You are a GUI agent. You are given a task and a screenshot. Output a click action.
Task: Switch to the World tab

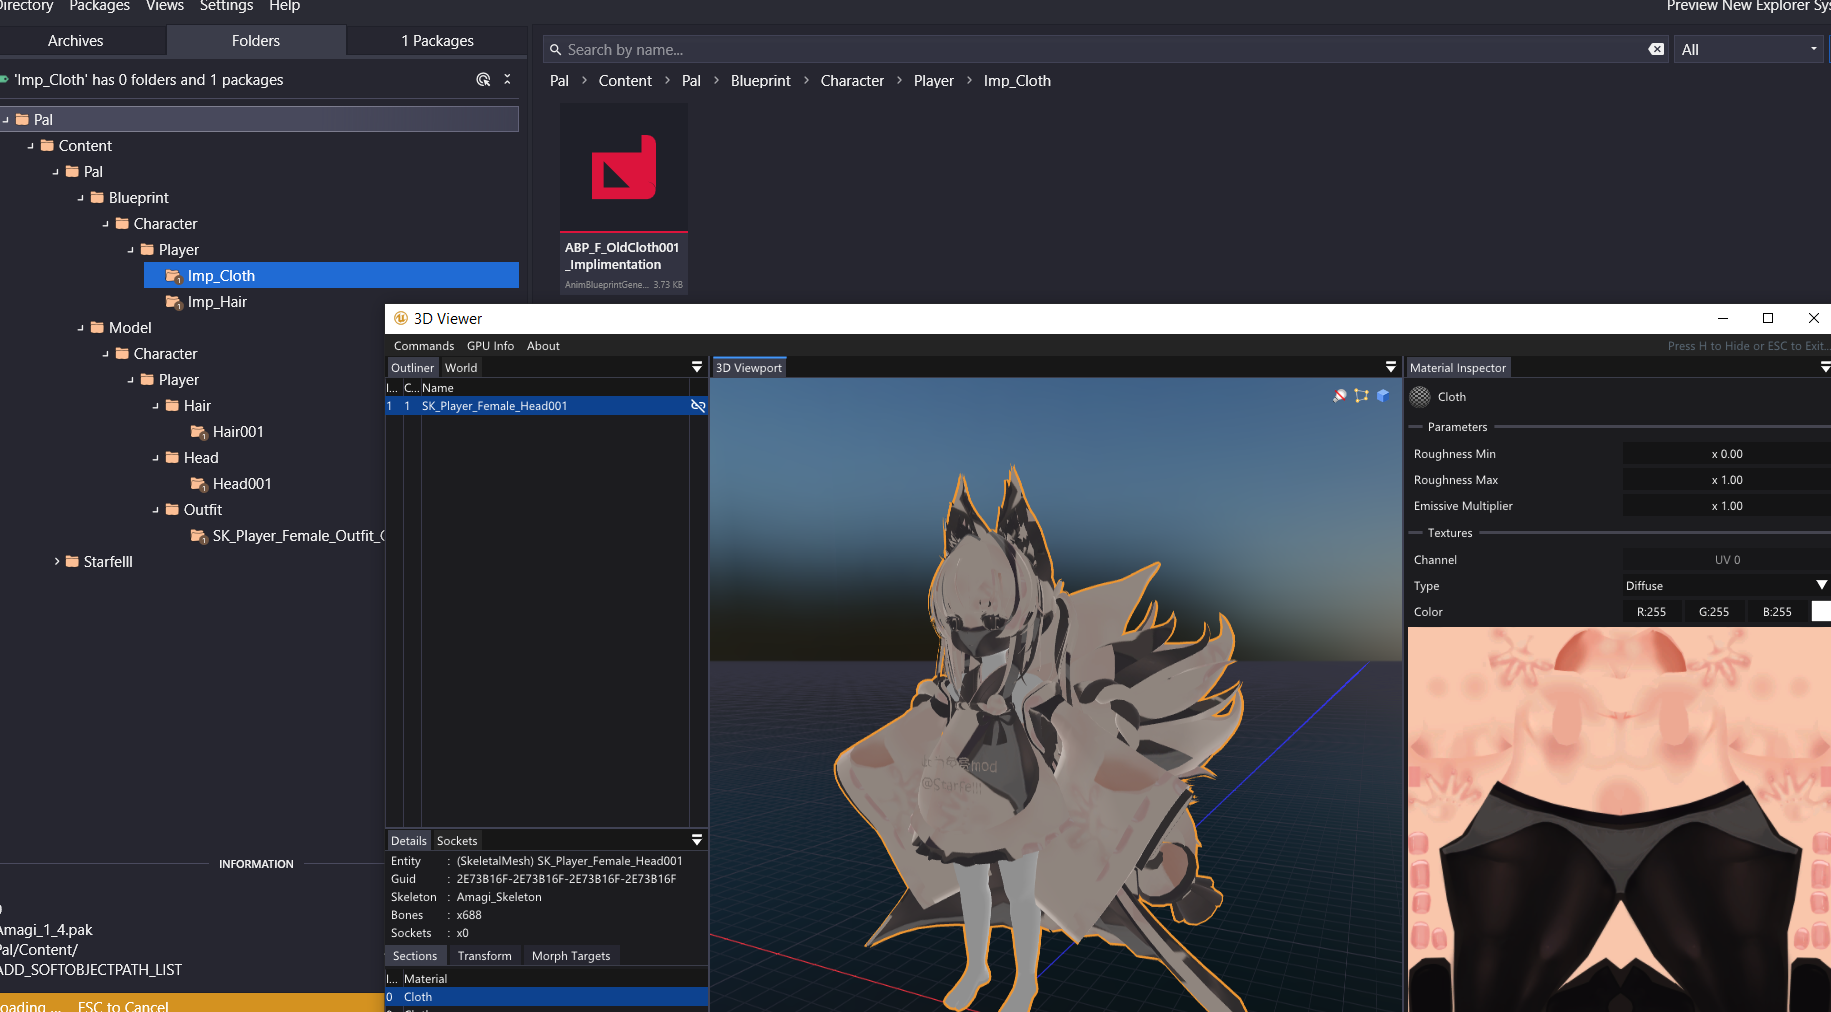coord(461,368)
